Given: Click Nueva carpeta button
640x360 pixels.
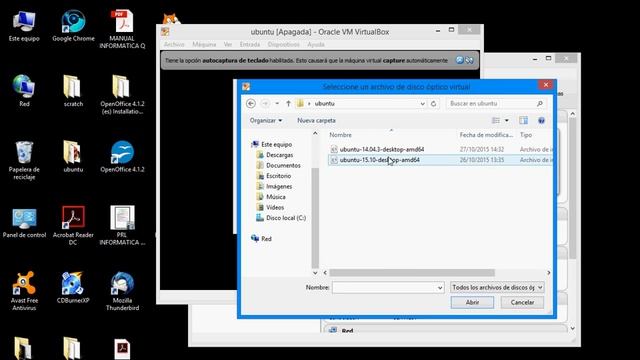Looking at the screenshot, I should (x=316, y=120).
